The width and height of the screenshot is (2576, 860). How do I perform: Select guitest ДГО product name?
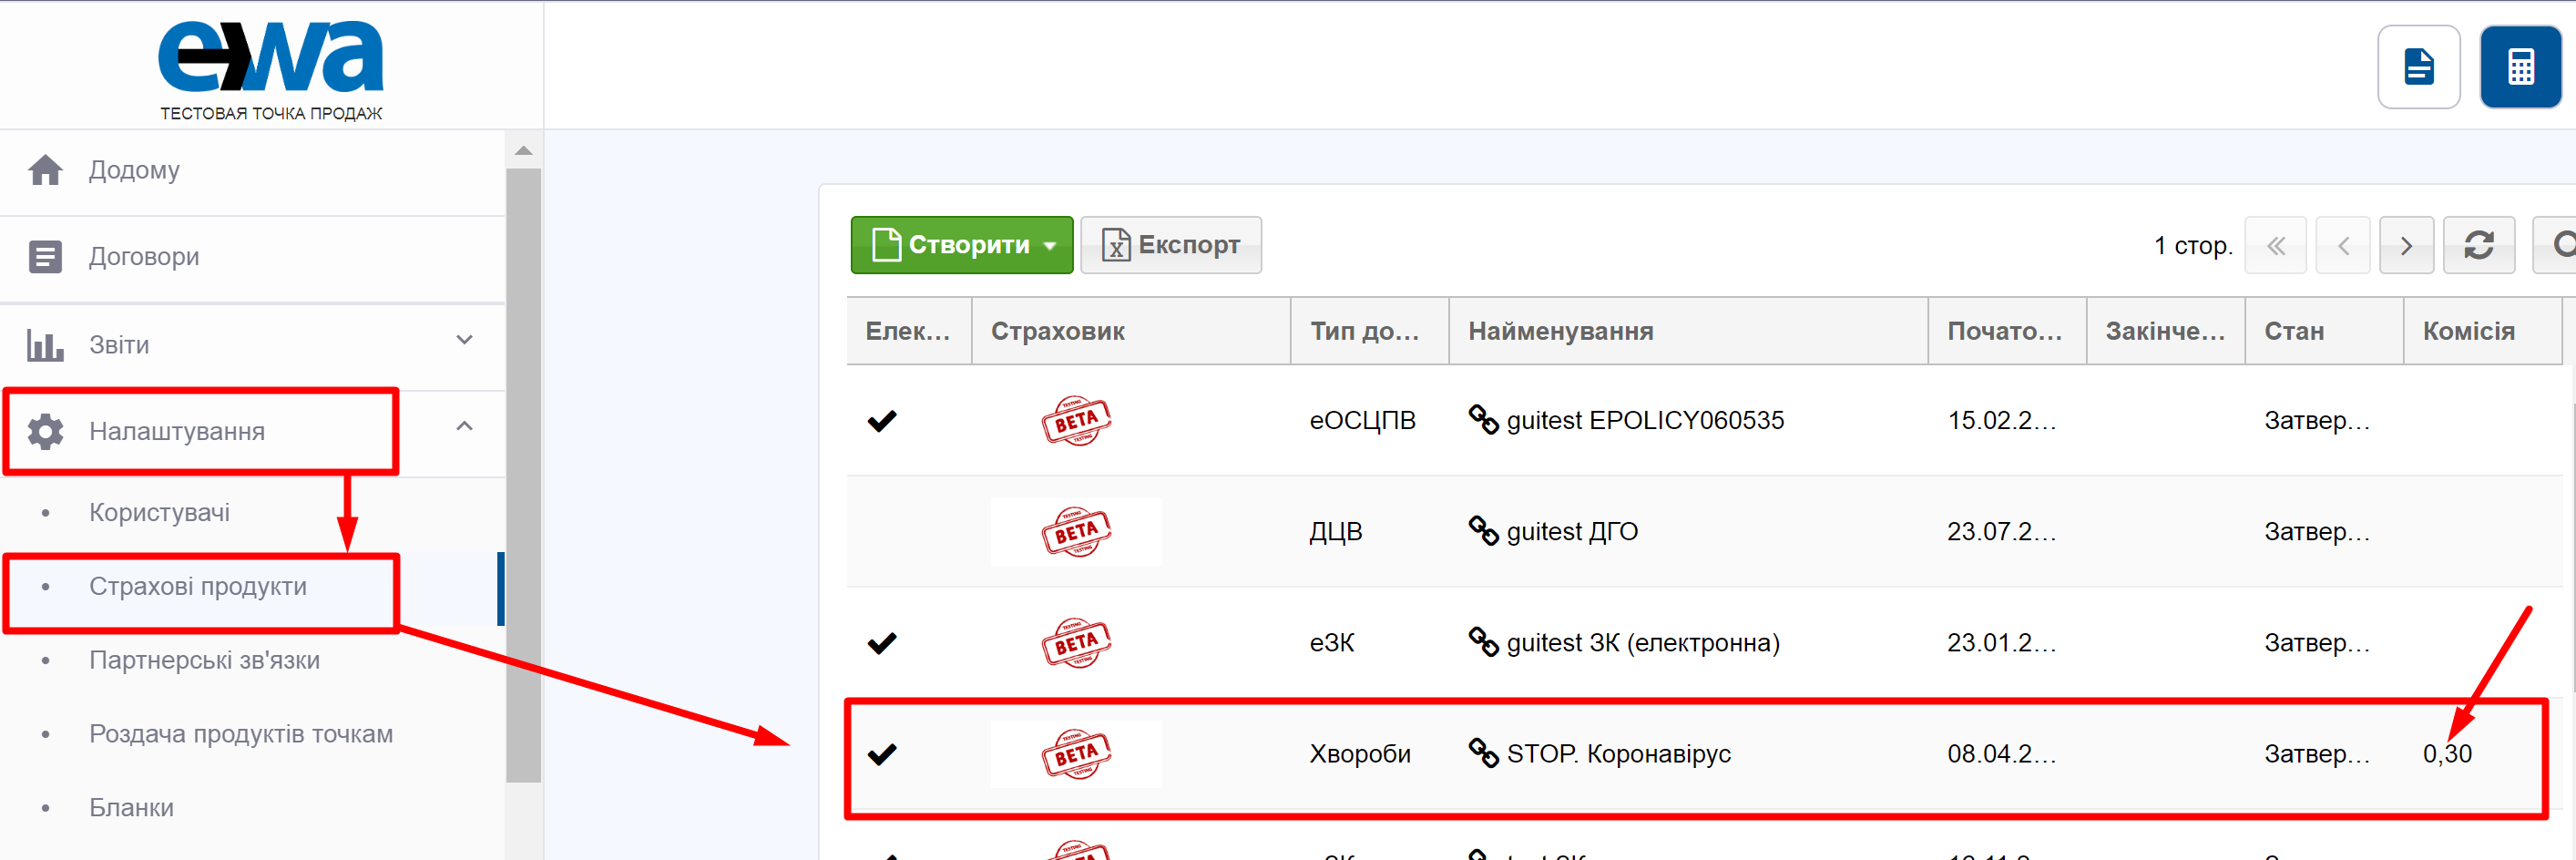coord(1572,531)
